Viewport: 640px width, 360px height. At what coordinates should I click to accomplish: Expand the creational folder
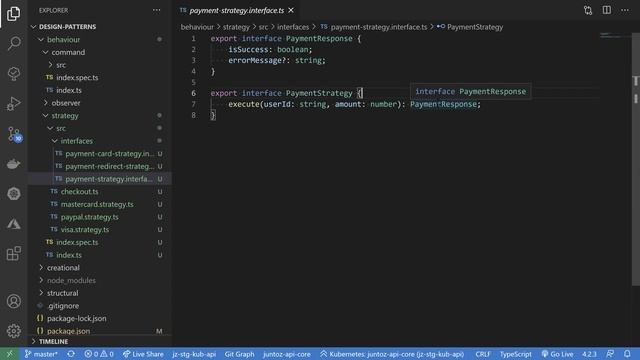point(63,268)
